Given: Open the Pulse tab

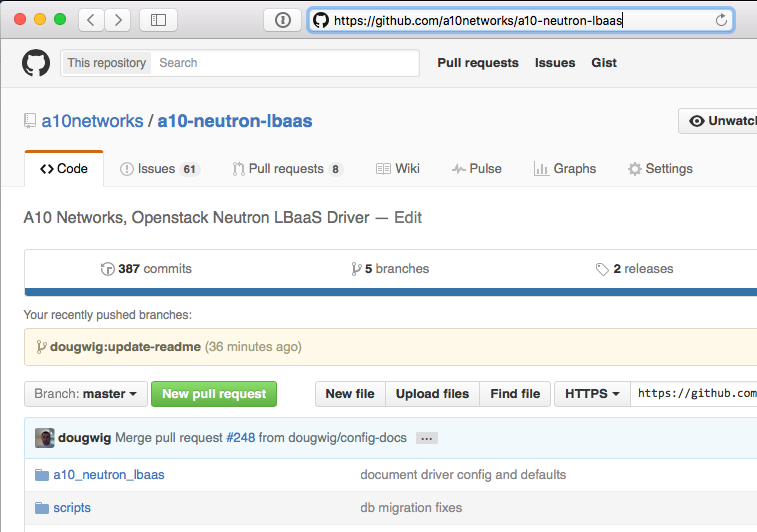Looking at the screenshot, I should [477, 169].
